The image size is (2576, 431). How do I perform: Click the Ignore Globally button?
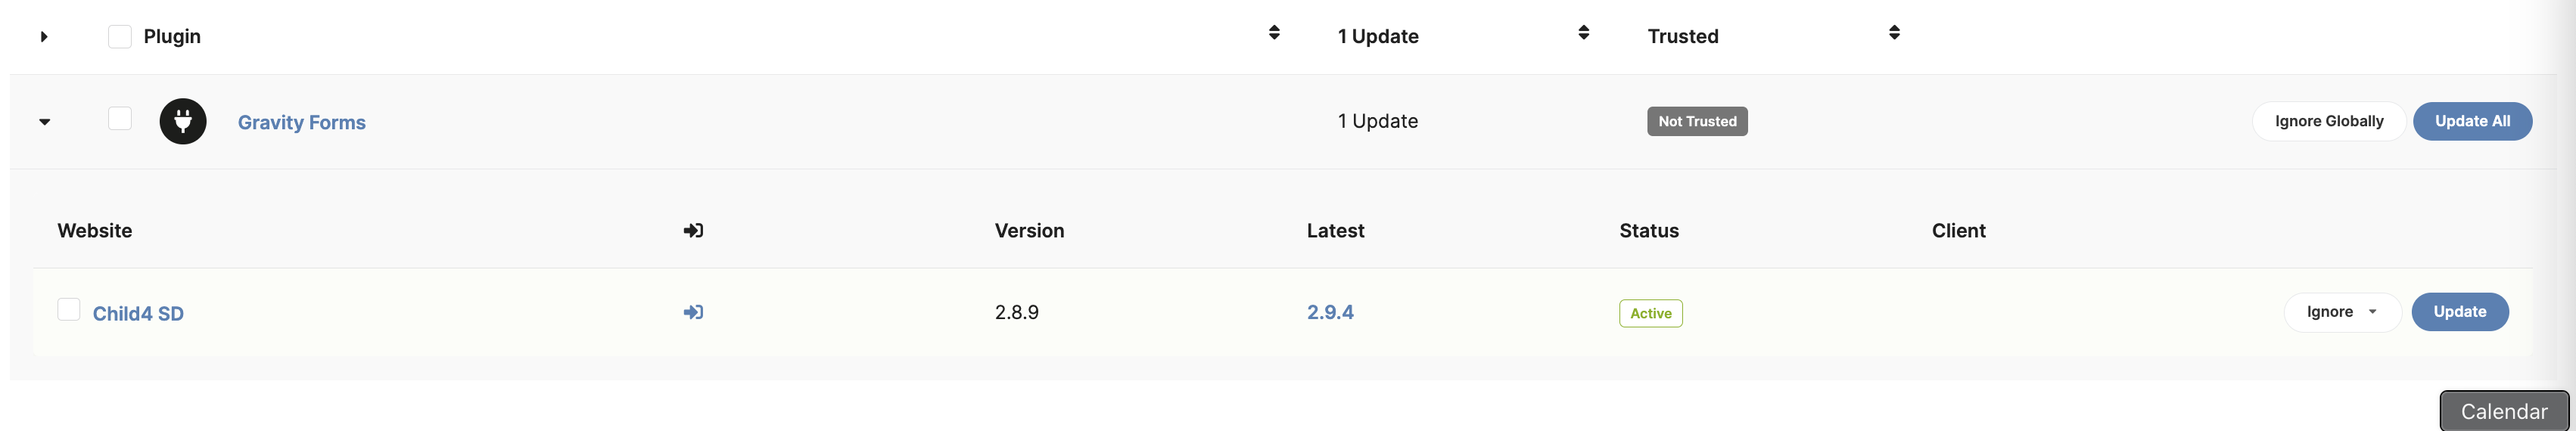click(2329, 121)
